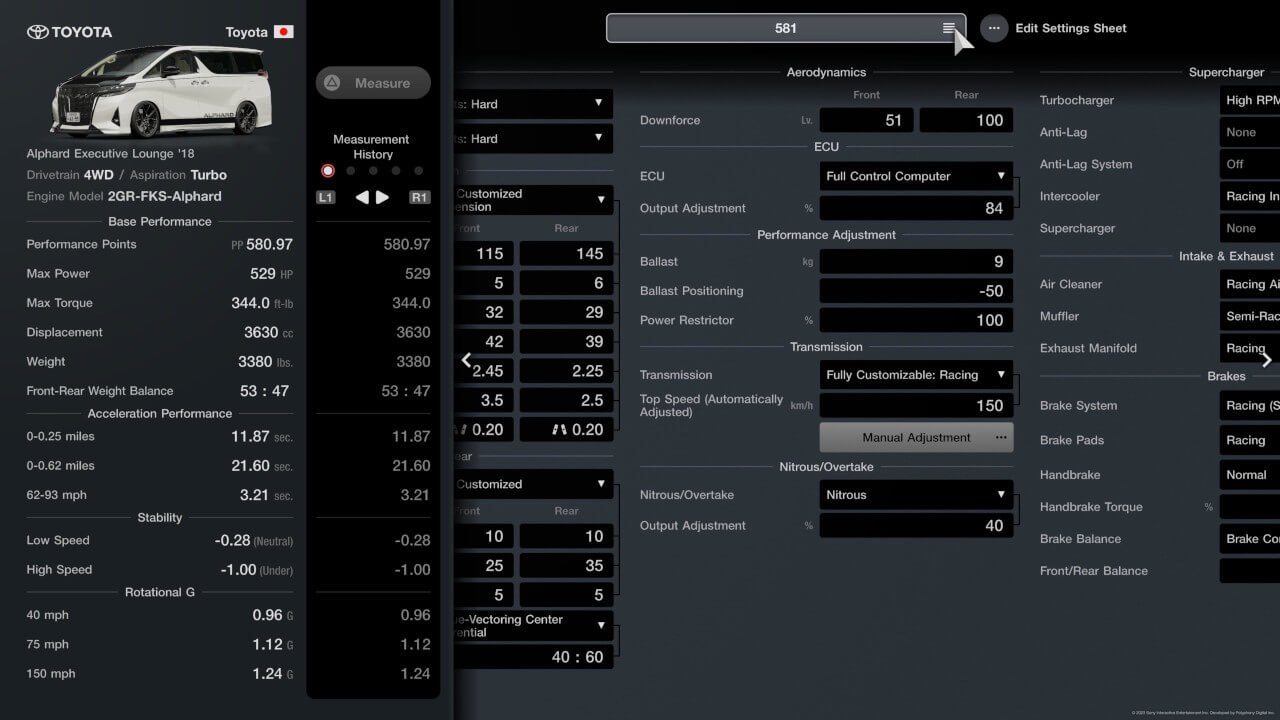Open the Handbrake Normal field

[1250, 475]
